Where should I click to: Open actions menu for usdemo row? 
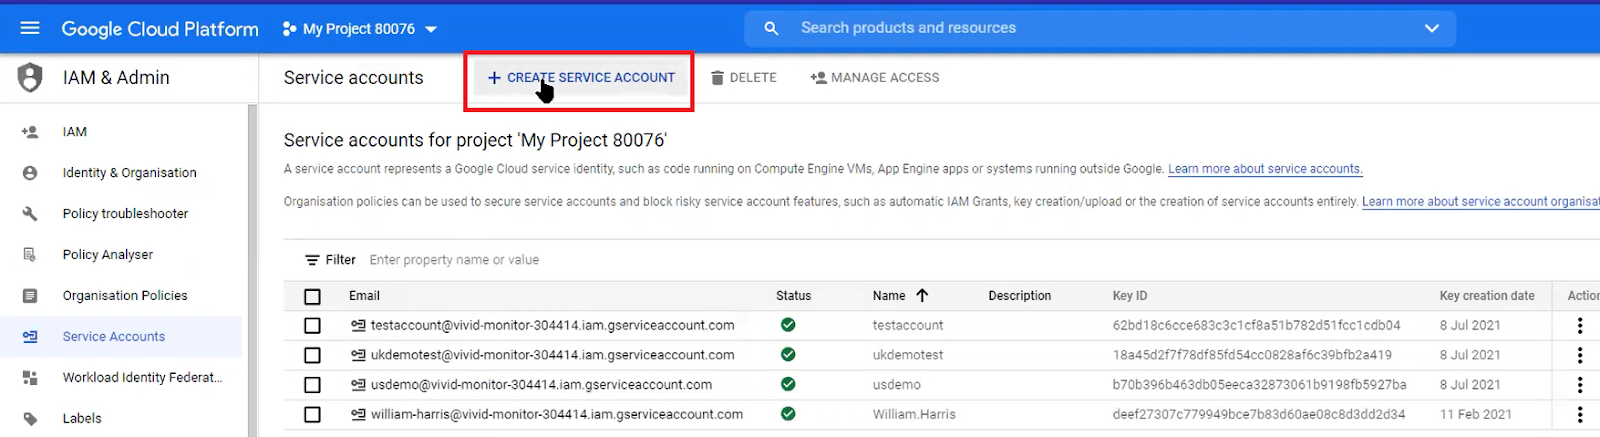pyautogui.click(x=1580, y=385)
